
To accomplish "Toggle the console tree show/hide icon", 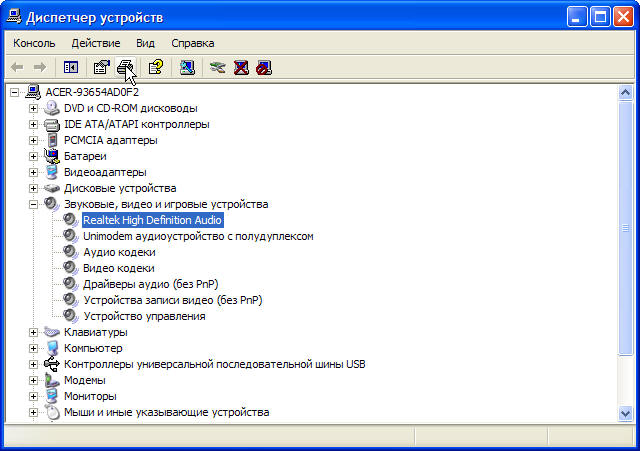I will pyautogui.click(x=71, y=67).
